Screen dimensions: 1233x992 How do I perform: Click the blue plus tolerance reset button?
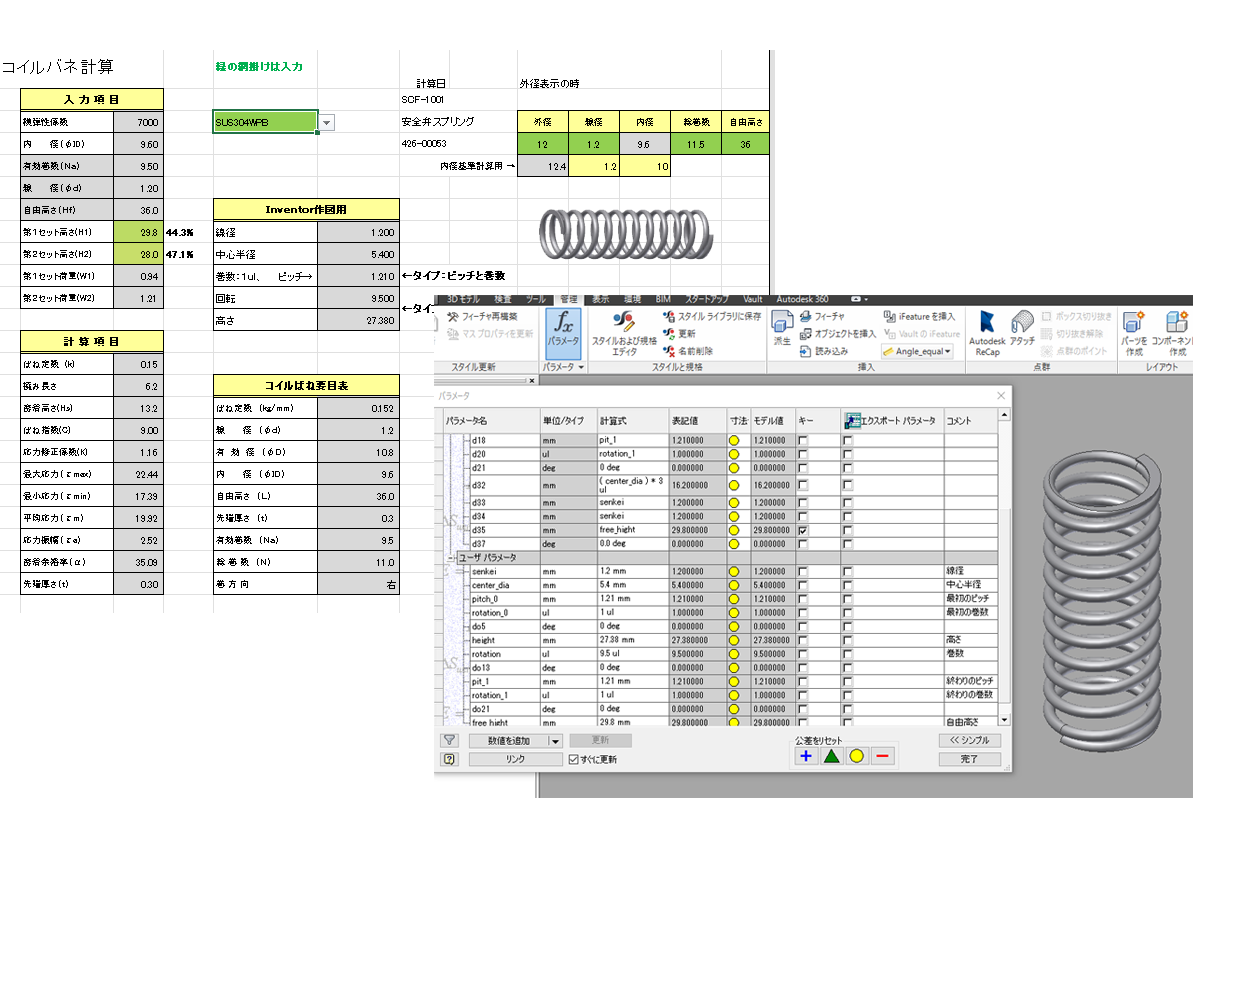[806, 756]
